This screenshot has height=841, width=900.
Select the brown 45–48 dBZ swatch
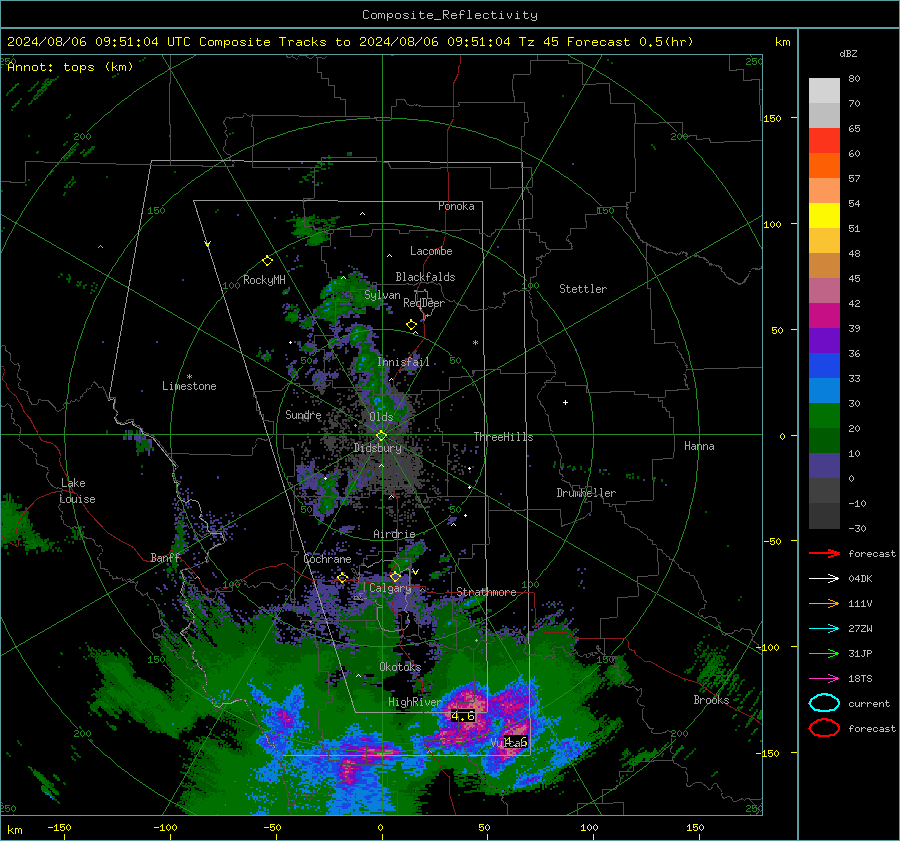click(x=824, y=266)
